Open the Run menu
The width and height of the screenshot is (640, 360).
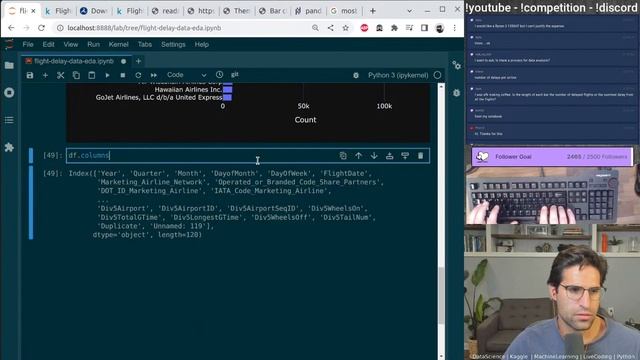(x=93, y=44)
